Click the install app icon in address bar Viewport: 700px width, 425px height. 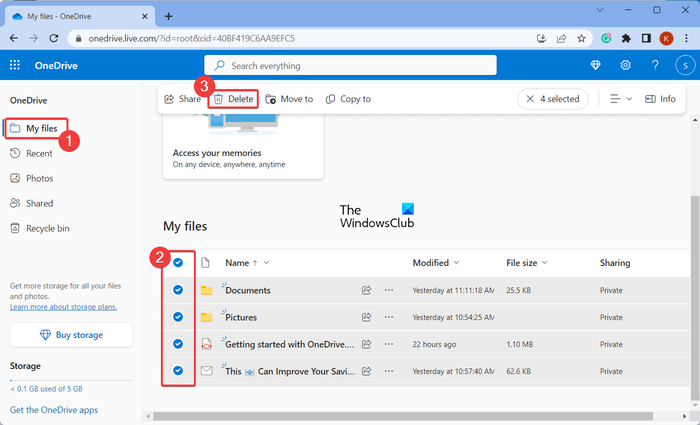pyautogui.click(x=542, y=38)
